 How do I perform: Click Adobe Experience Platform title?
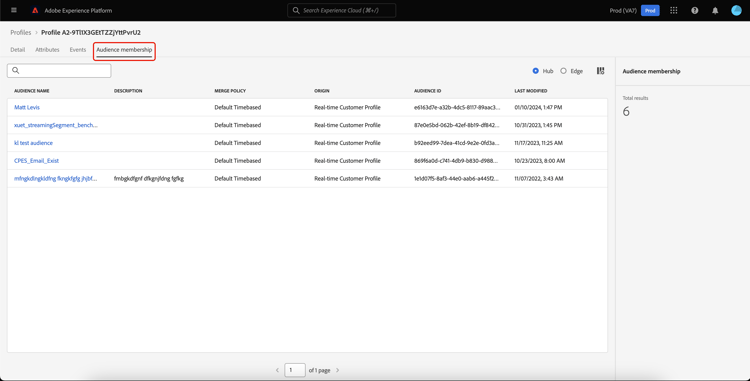[78, 11]
